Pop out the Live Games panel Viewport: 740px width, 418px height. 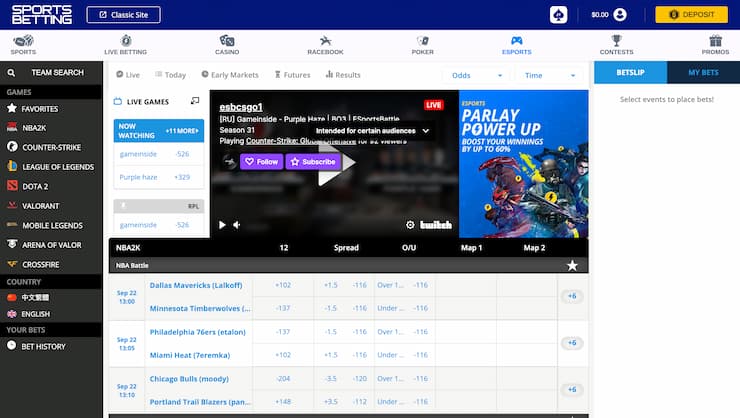tap(195, 101)
